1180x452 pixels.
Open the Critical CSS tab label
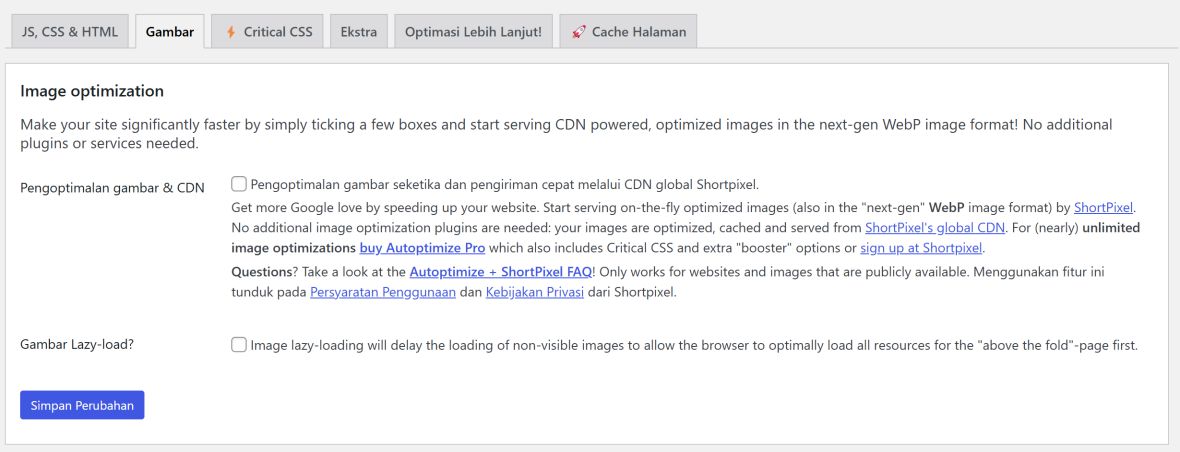click(278, 32)
